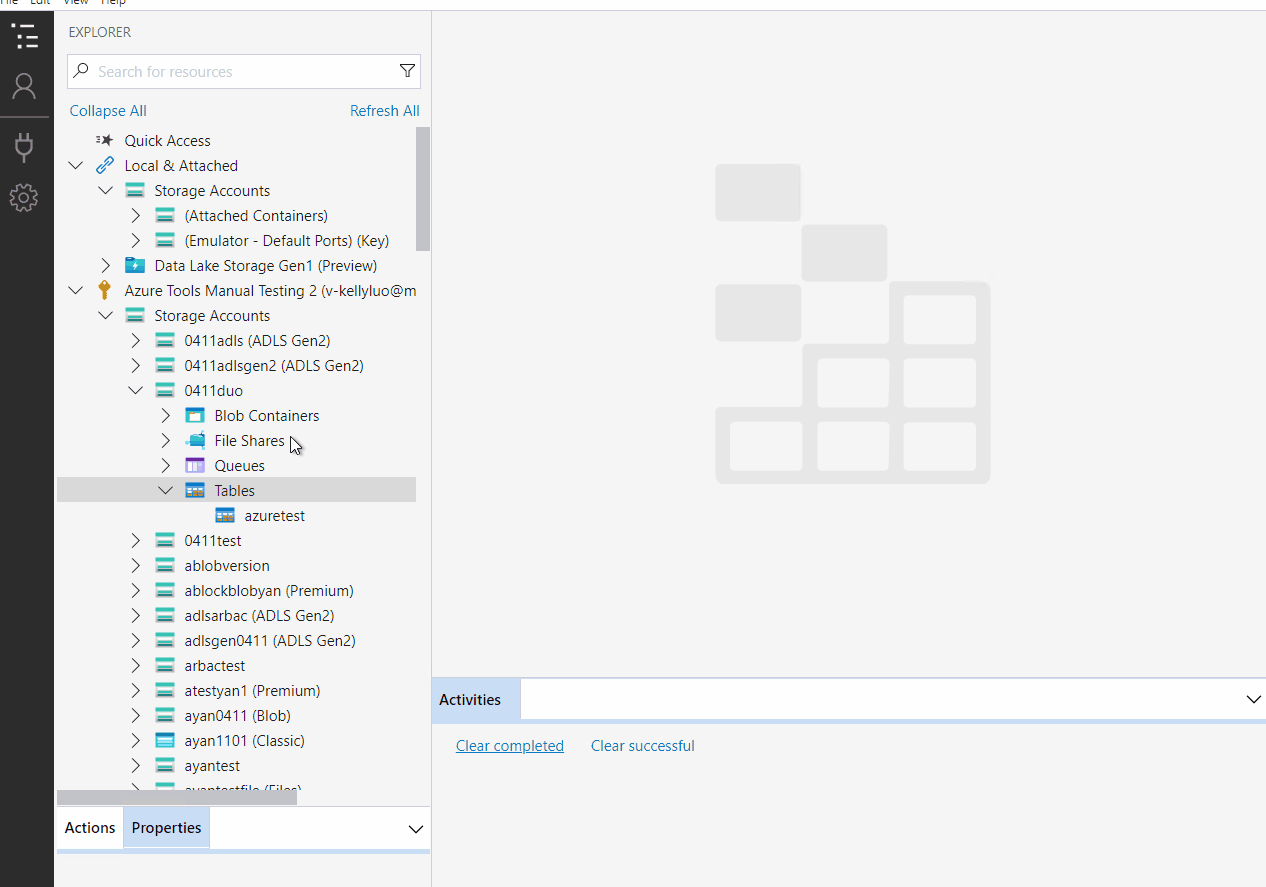Open the Account Management icon

point(25,87)
